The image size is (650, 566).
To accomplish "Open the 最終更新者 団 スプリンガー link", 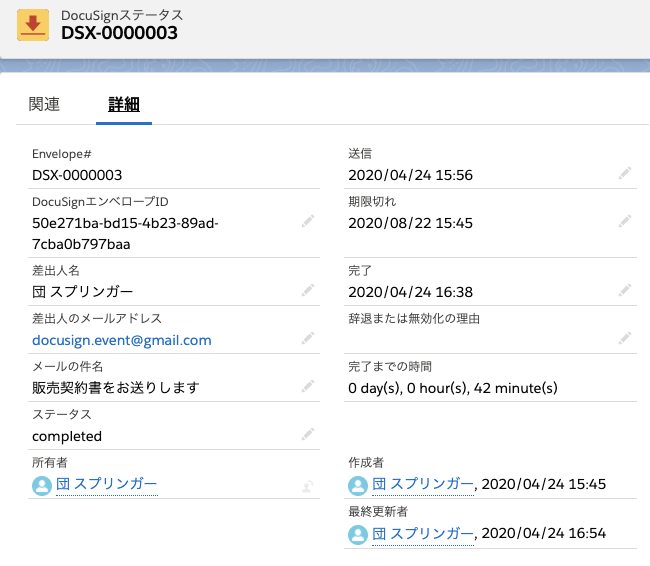I will click(423, 534).
